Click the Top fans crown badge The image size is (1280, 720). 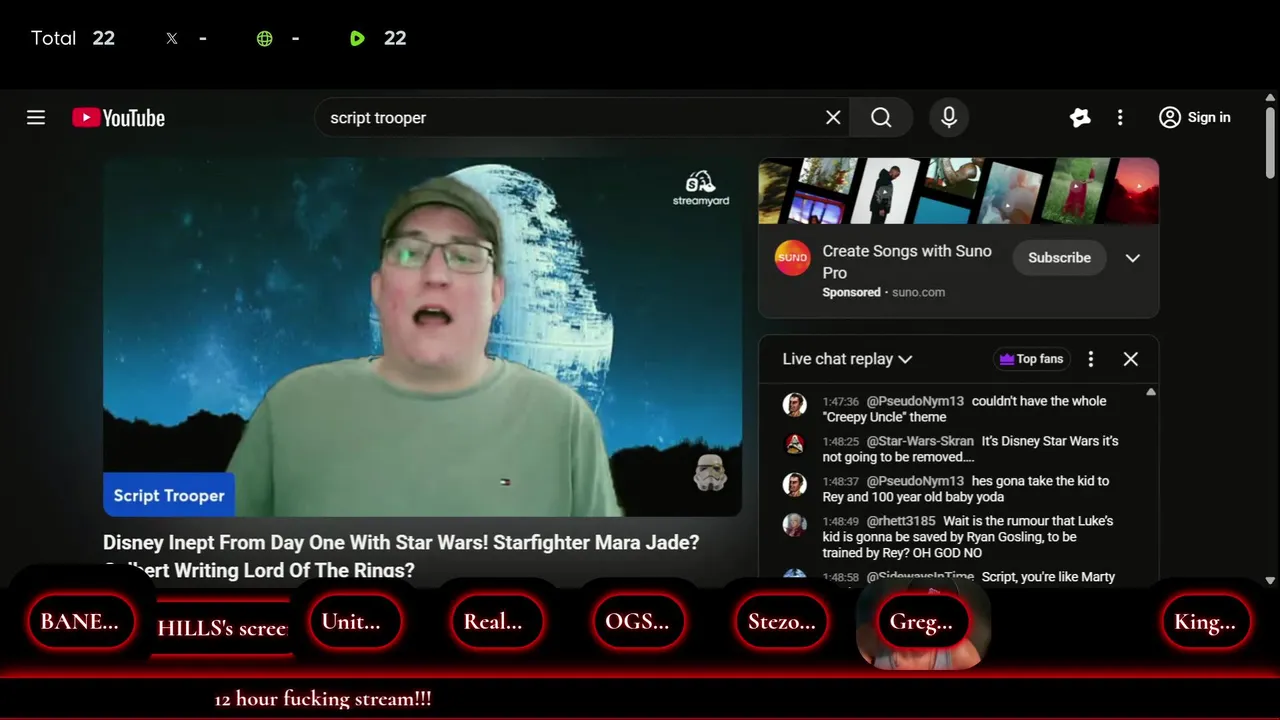[x=1031, y=359]
